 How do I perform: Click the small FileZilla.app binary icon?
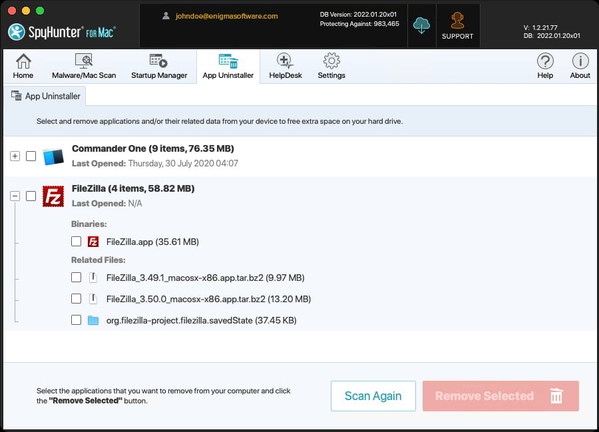click(x=93, y=241)
